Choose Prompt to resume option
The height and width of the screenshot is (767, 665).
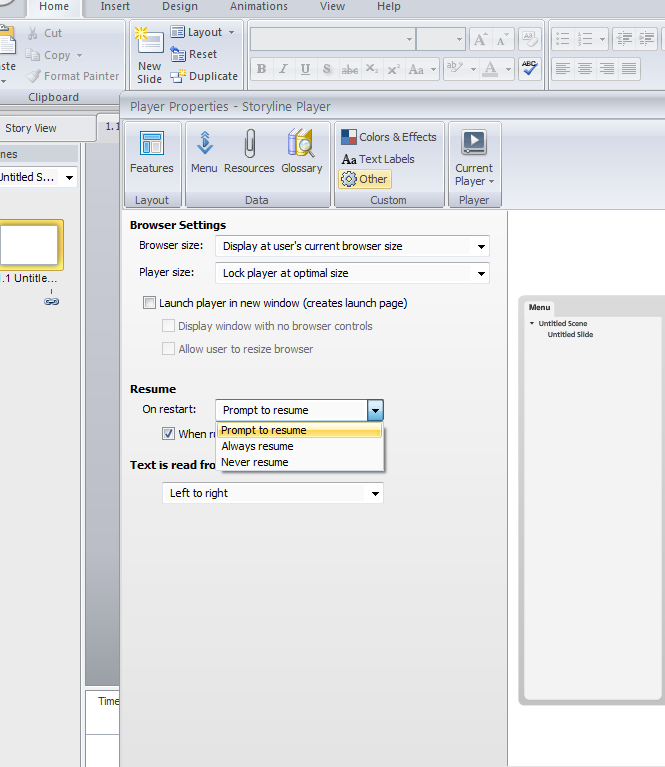(299, 430)
